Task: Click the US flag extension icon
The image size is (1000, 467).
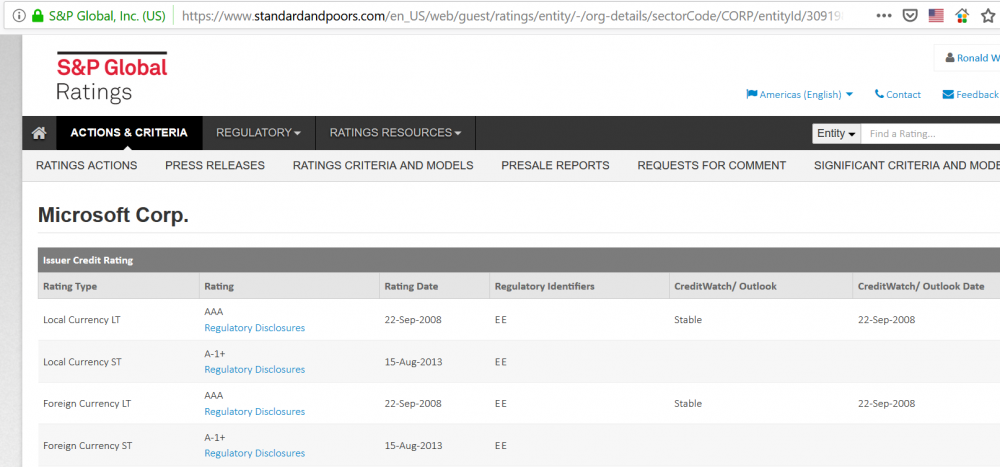Action: click(936, 16)
